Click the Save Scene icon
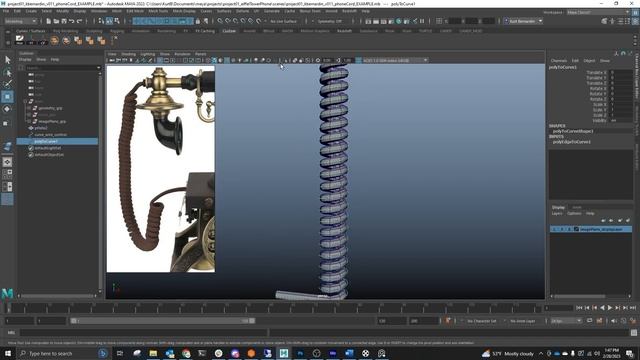640x360 pixels. (x=64, y=21)
